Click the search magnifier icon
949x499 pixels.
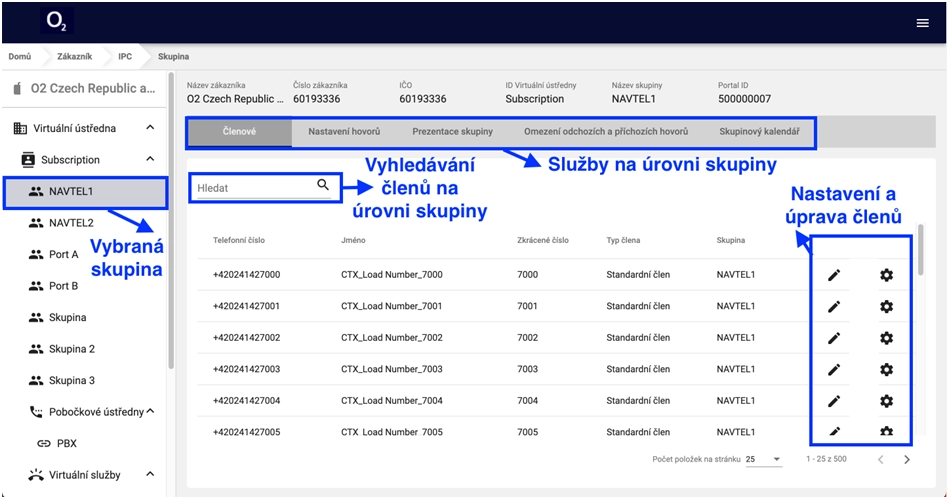coord(323,185)
